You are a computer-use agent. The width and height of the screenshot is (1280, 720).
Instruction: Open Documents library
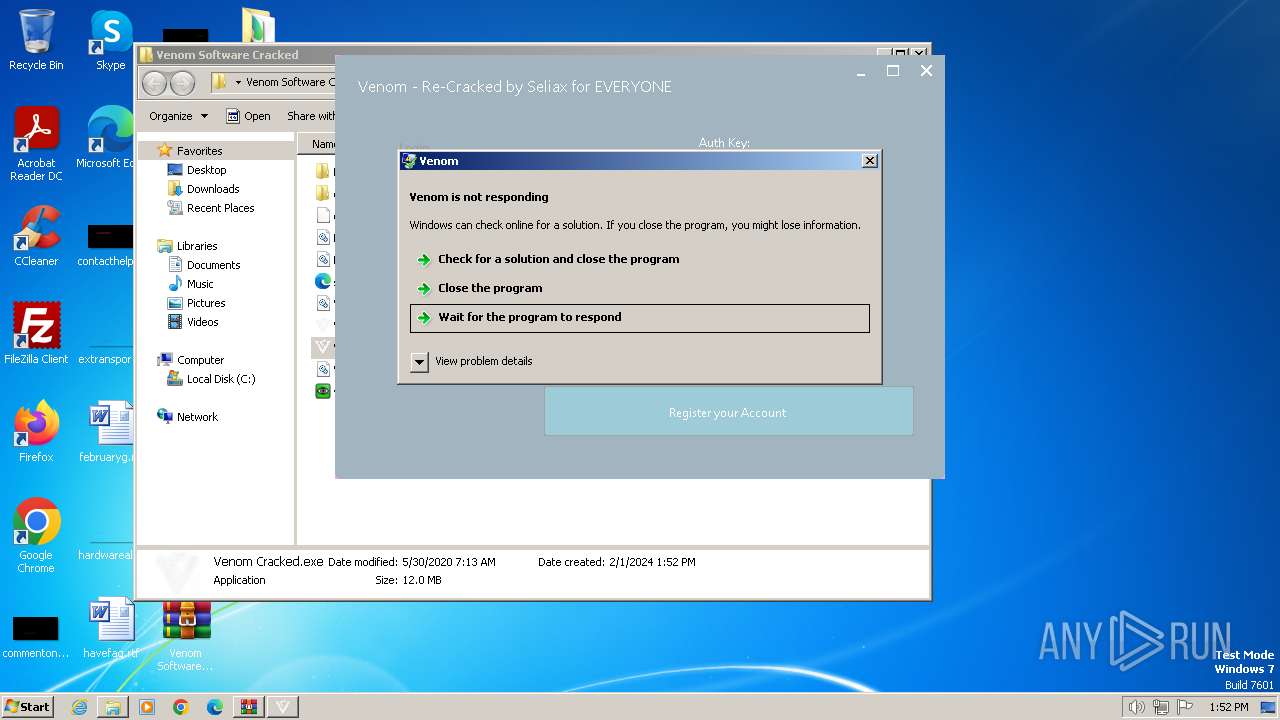pyautogui.click(x=213, y=265)
